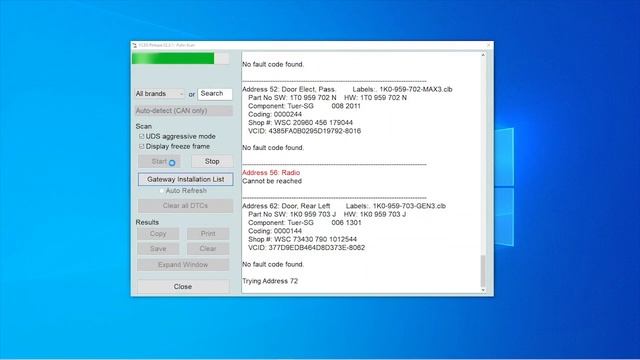The image size is (640, 360).
Task: Open the All brands dropdown
Action: pyautogui.click(x=160, y=94)
